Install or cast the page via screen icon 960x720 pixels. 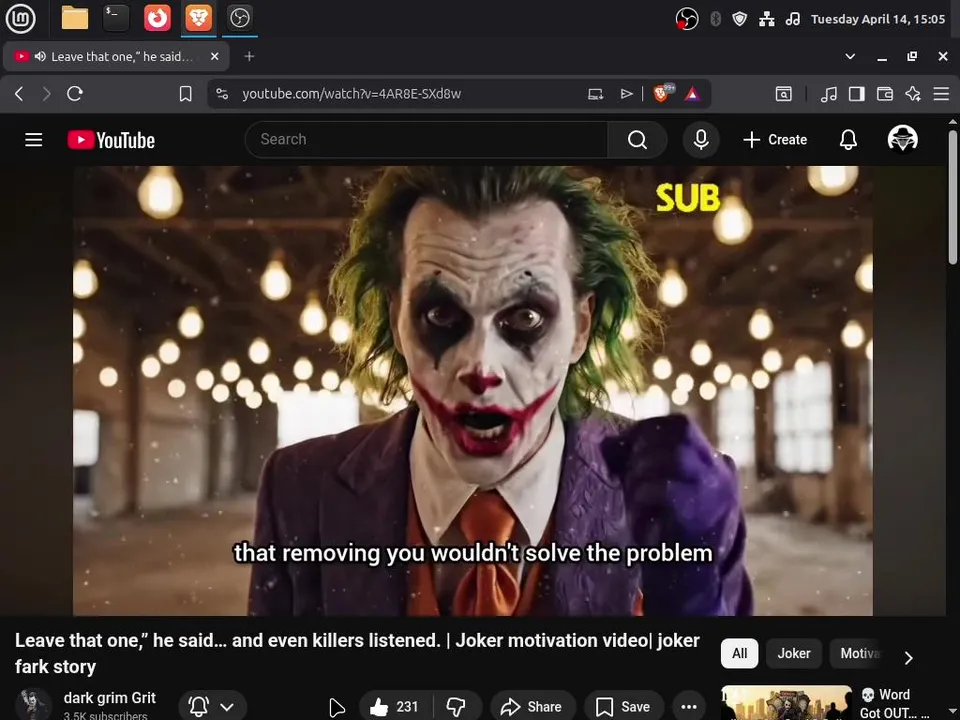pyautogui.click(x=596, y=94)
